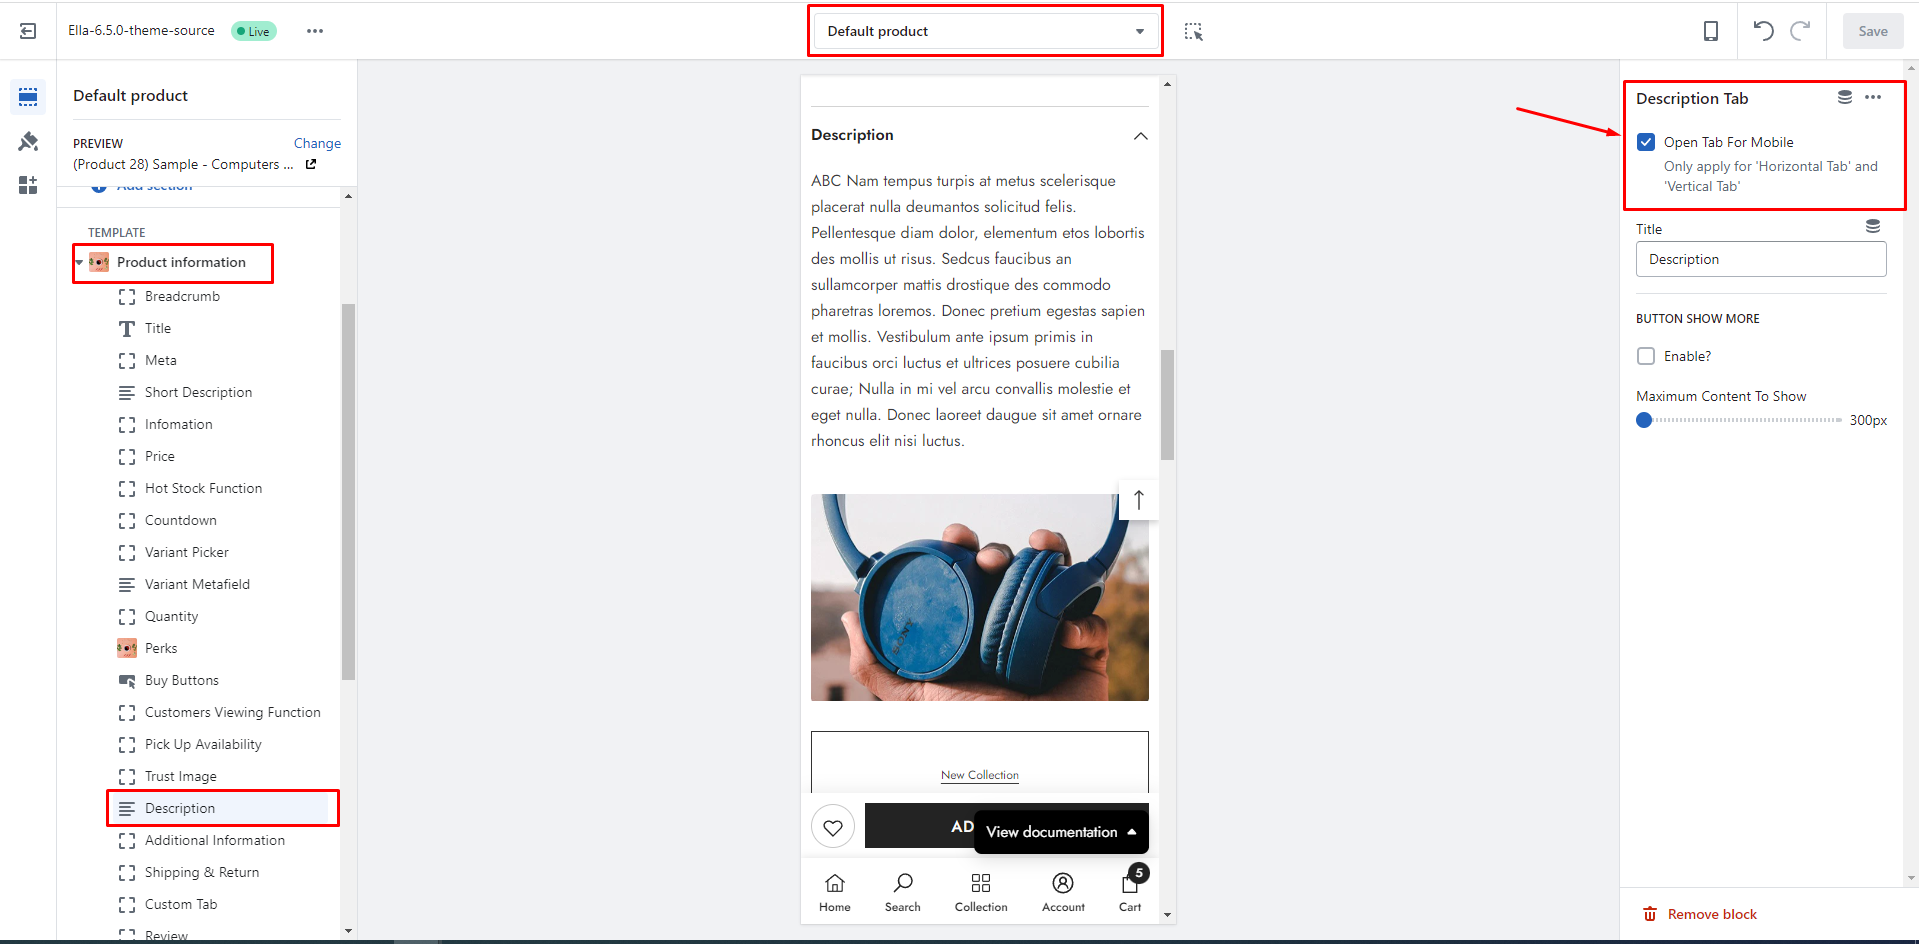Viewport: 1919px width, 944px height.
Task: Collapse the Description accordion chevron in preview
Action: [x=1140, y=135]
